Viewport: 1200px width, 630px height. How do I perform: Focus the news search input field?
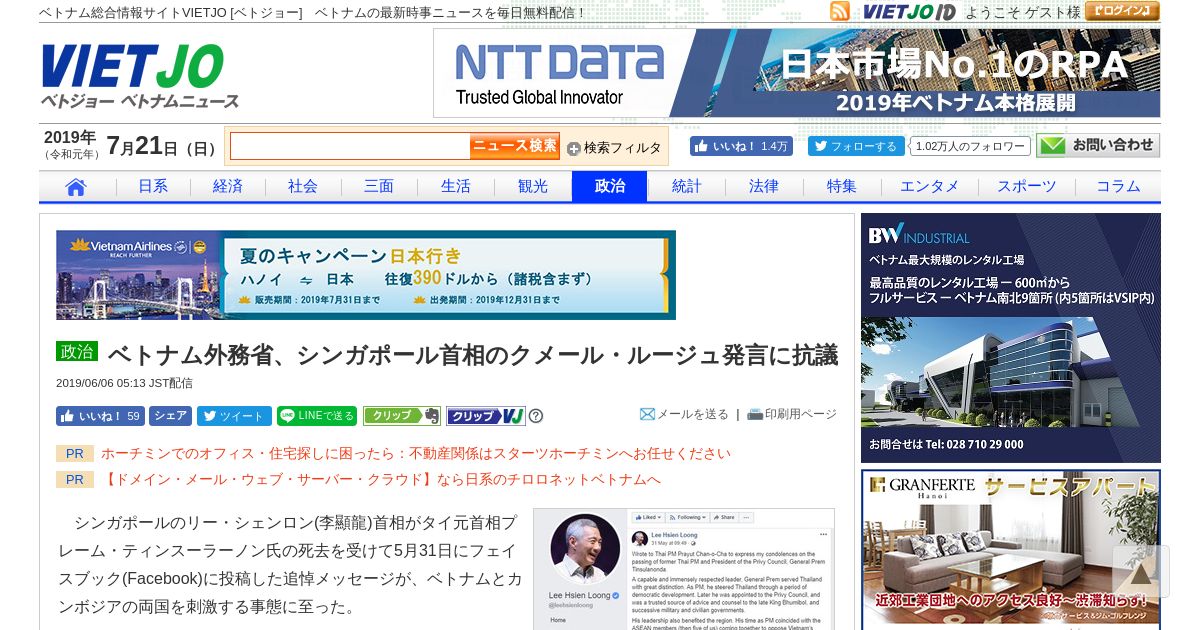click(350, 146)
